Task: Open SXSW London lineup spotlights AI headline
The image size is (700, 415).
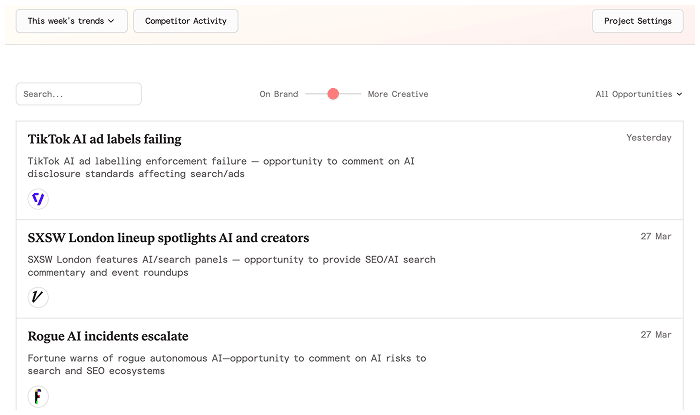Action: click(x=168, y=238)
